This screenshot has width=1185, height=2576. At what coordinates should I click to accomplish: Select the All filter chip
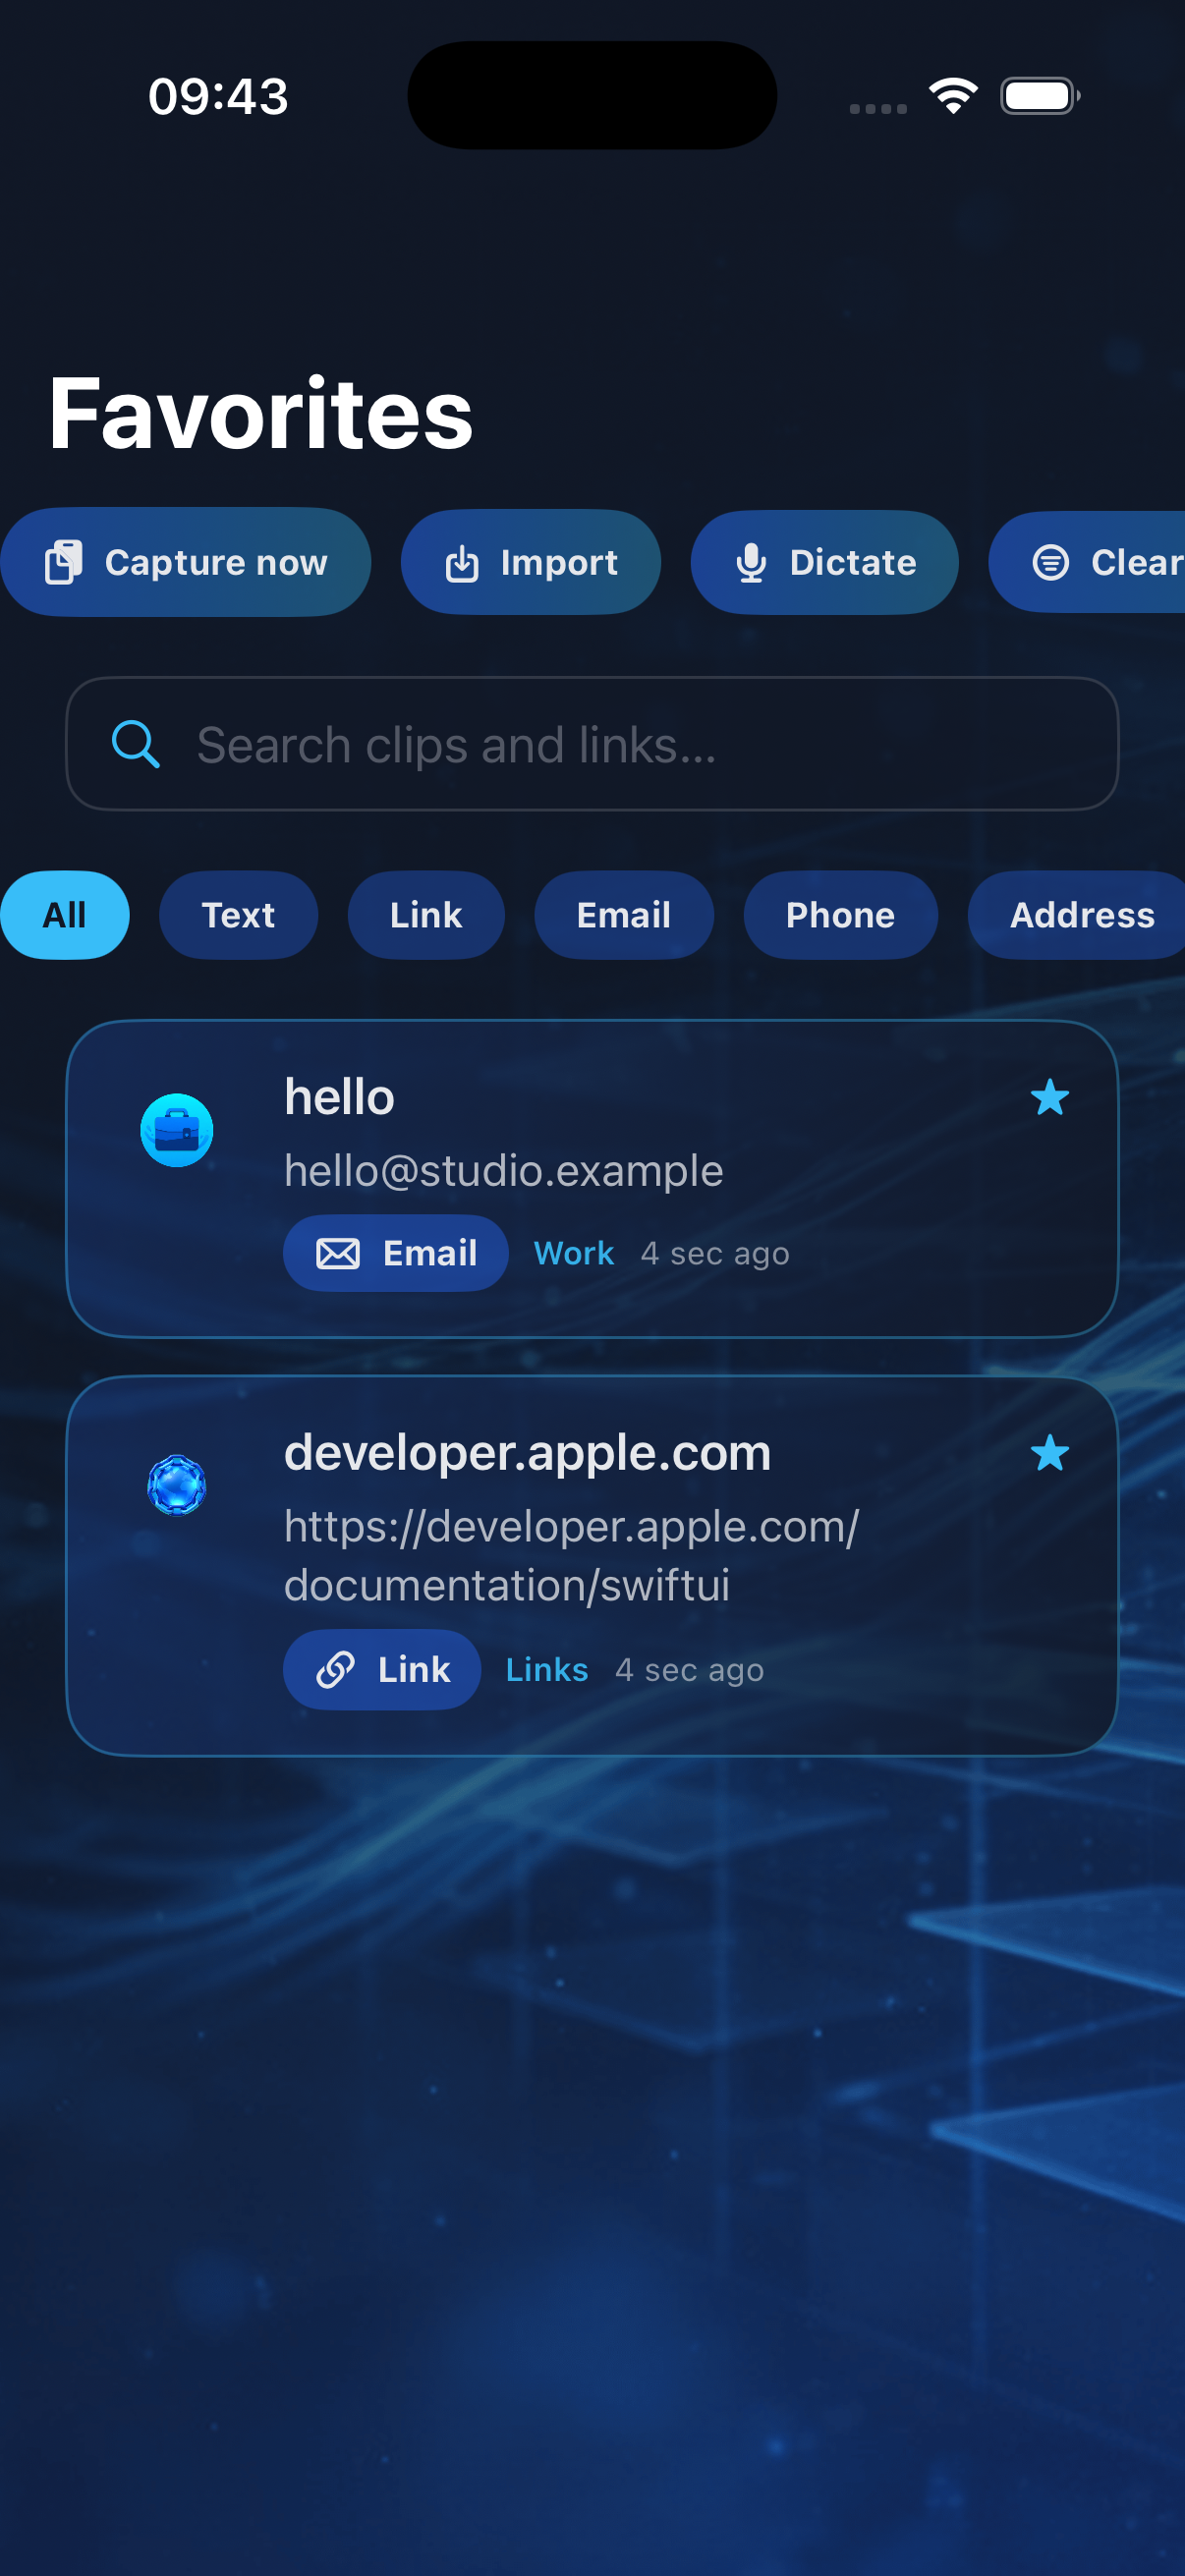click(x=64, y=915)
